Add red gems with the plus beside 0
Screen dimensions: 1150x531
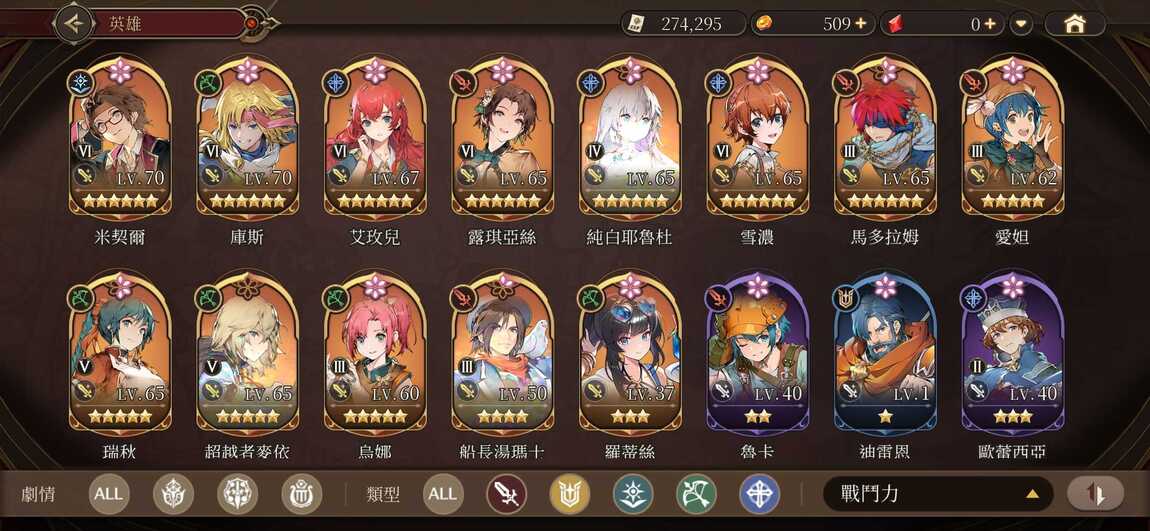[x=990, y=24]
